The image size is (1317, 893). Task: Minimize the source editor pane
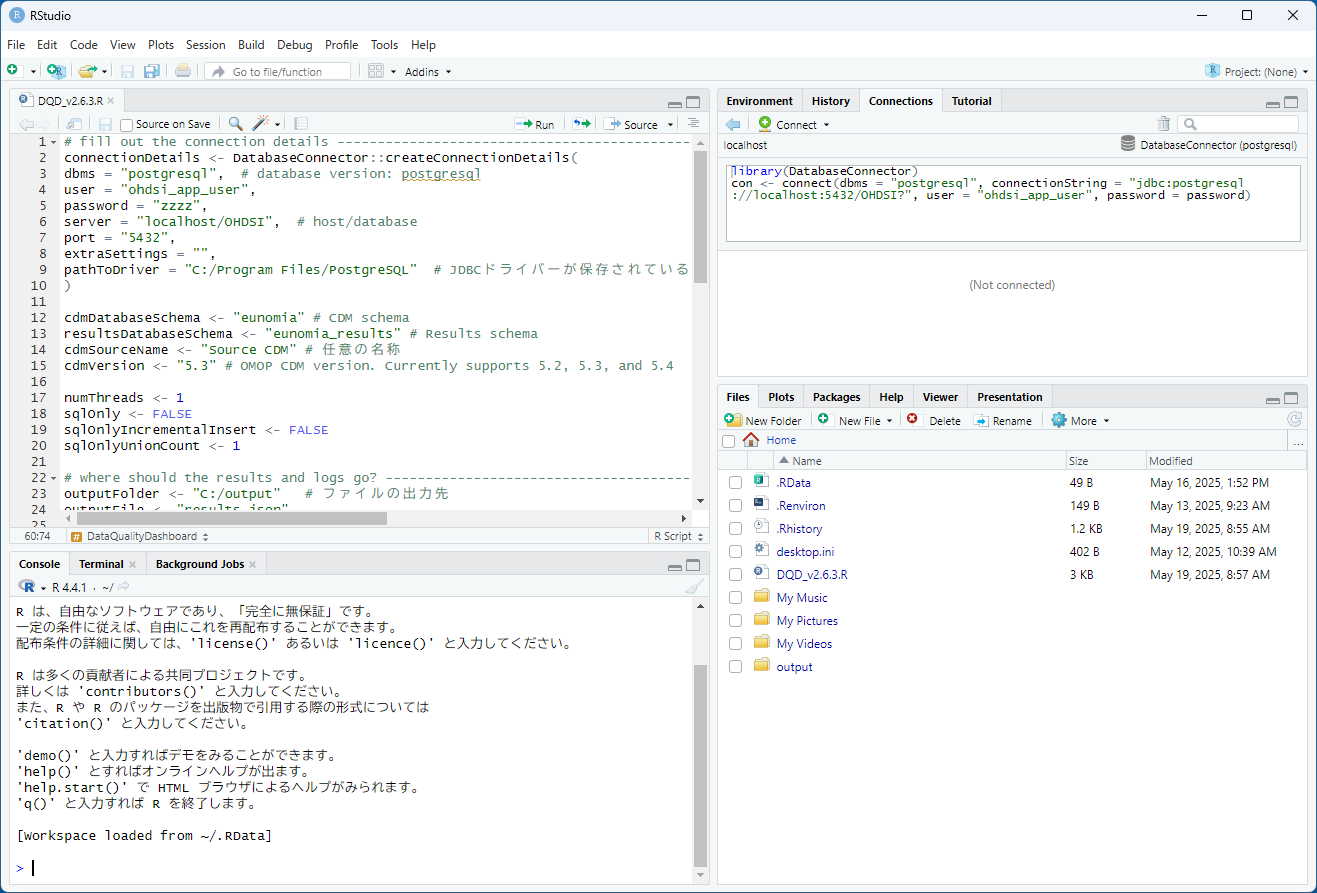click(x=676, y=103)
